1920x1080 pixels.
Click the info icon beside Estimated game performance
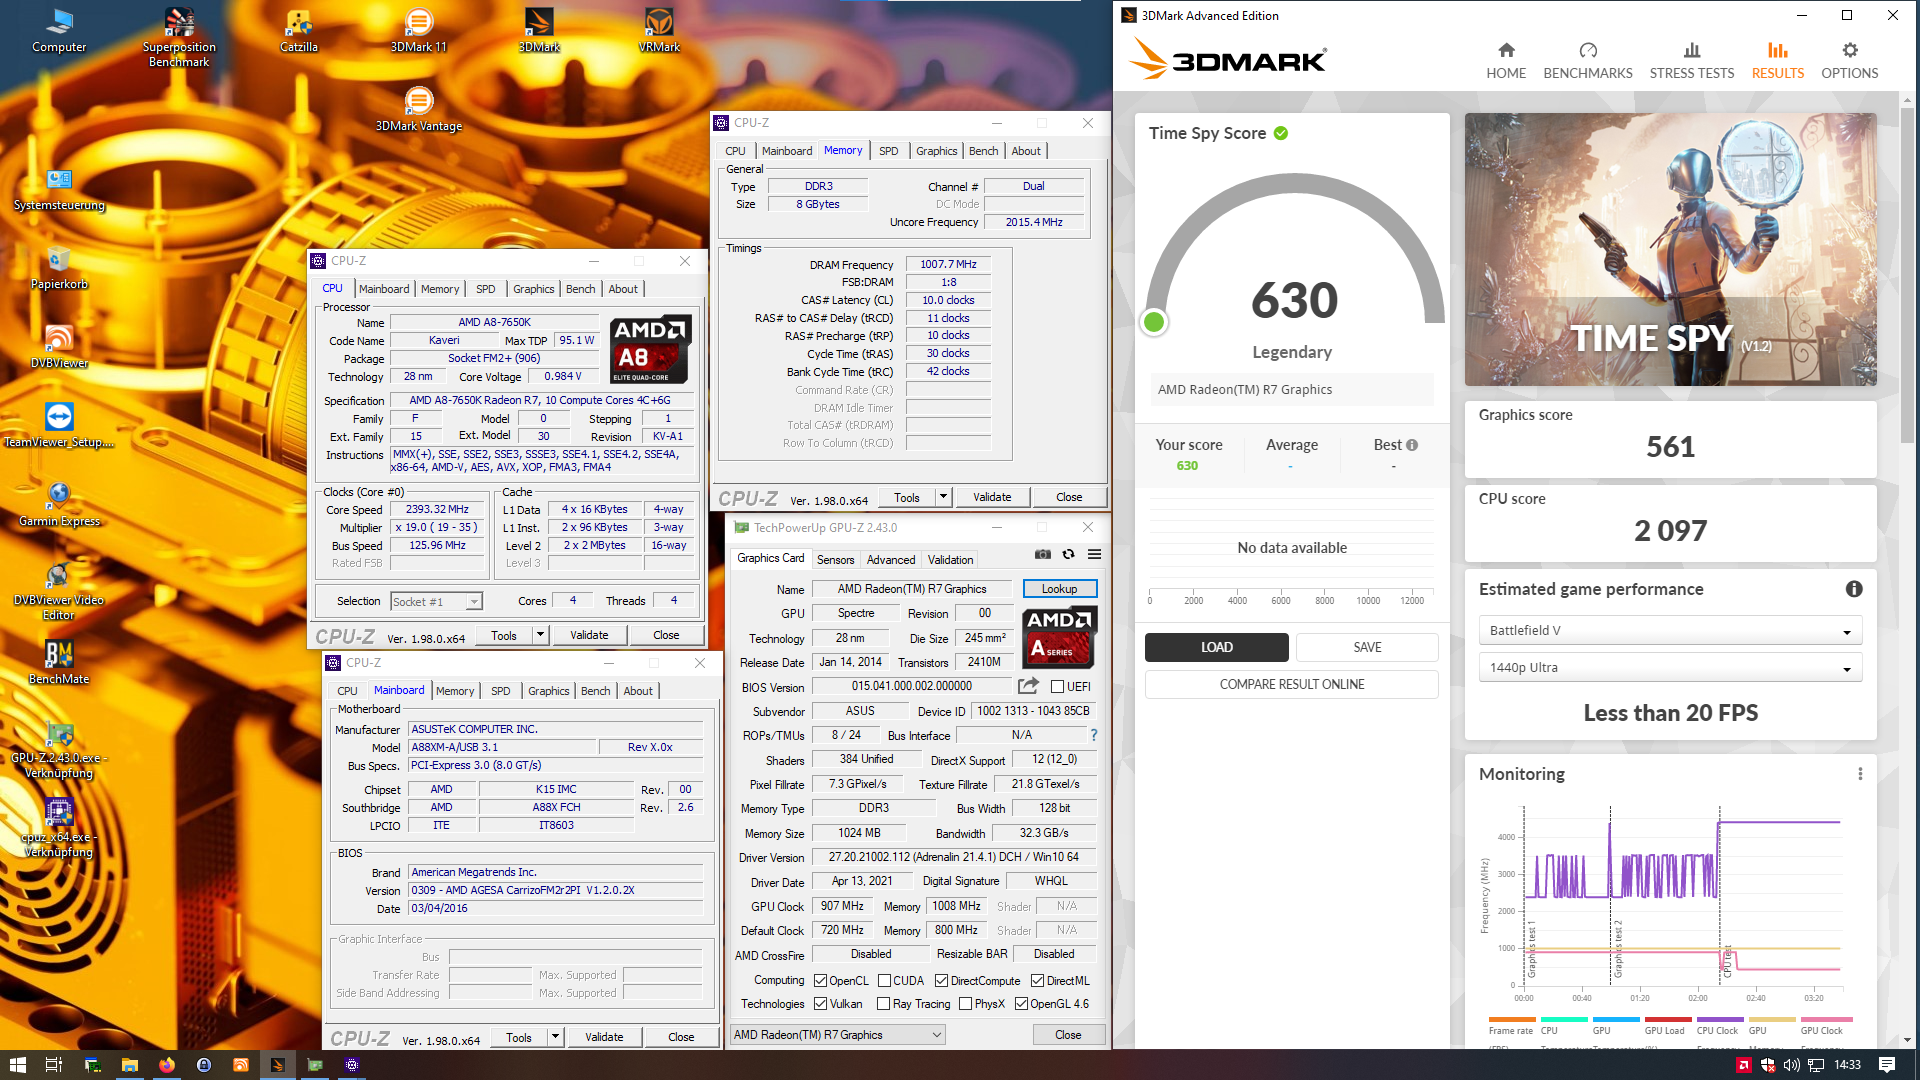point(1854,589)
